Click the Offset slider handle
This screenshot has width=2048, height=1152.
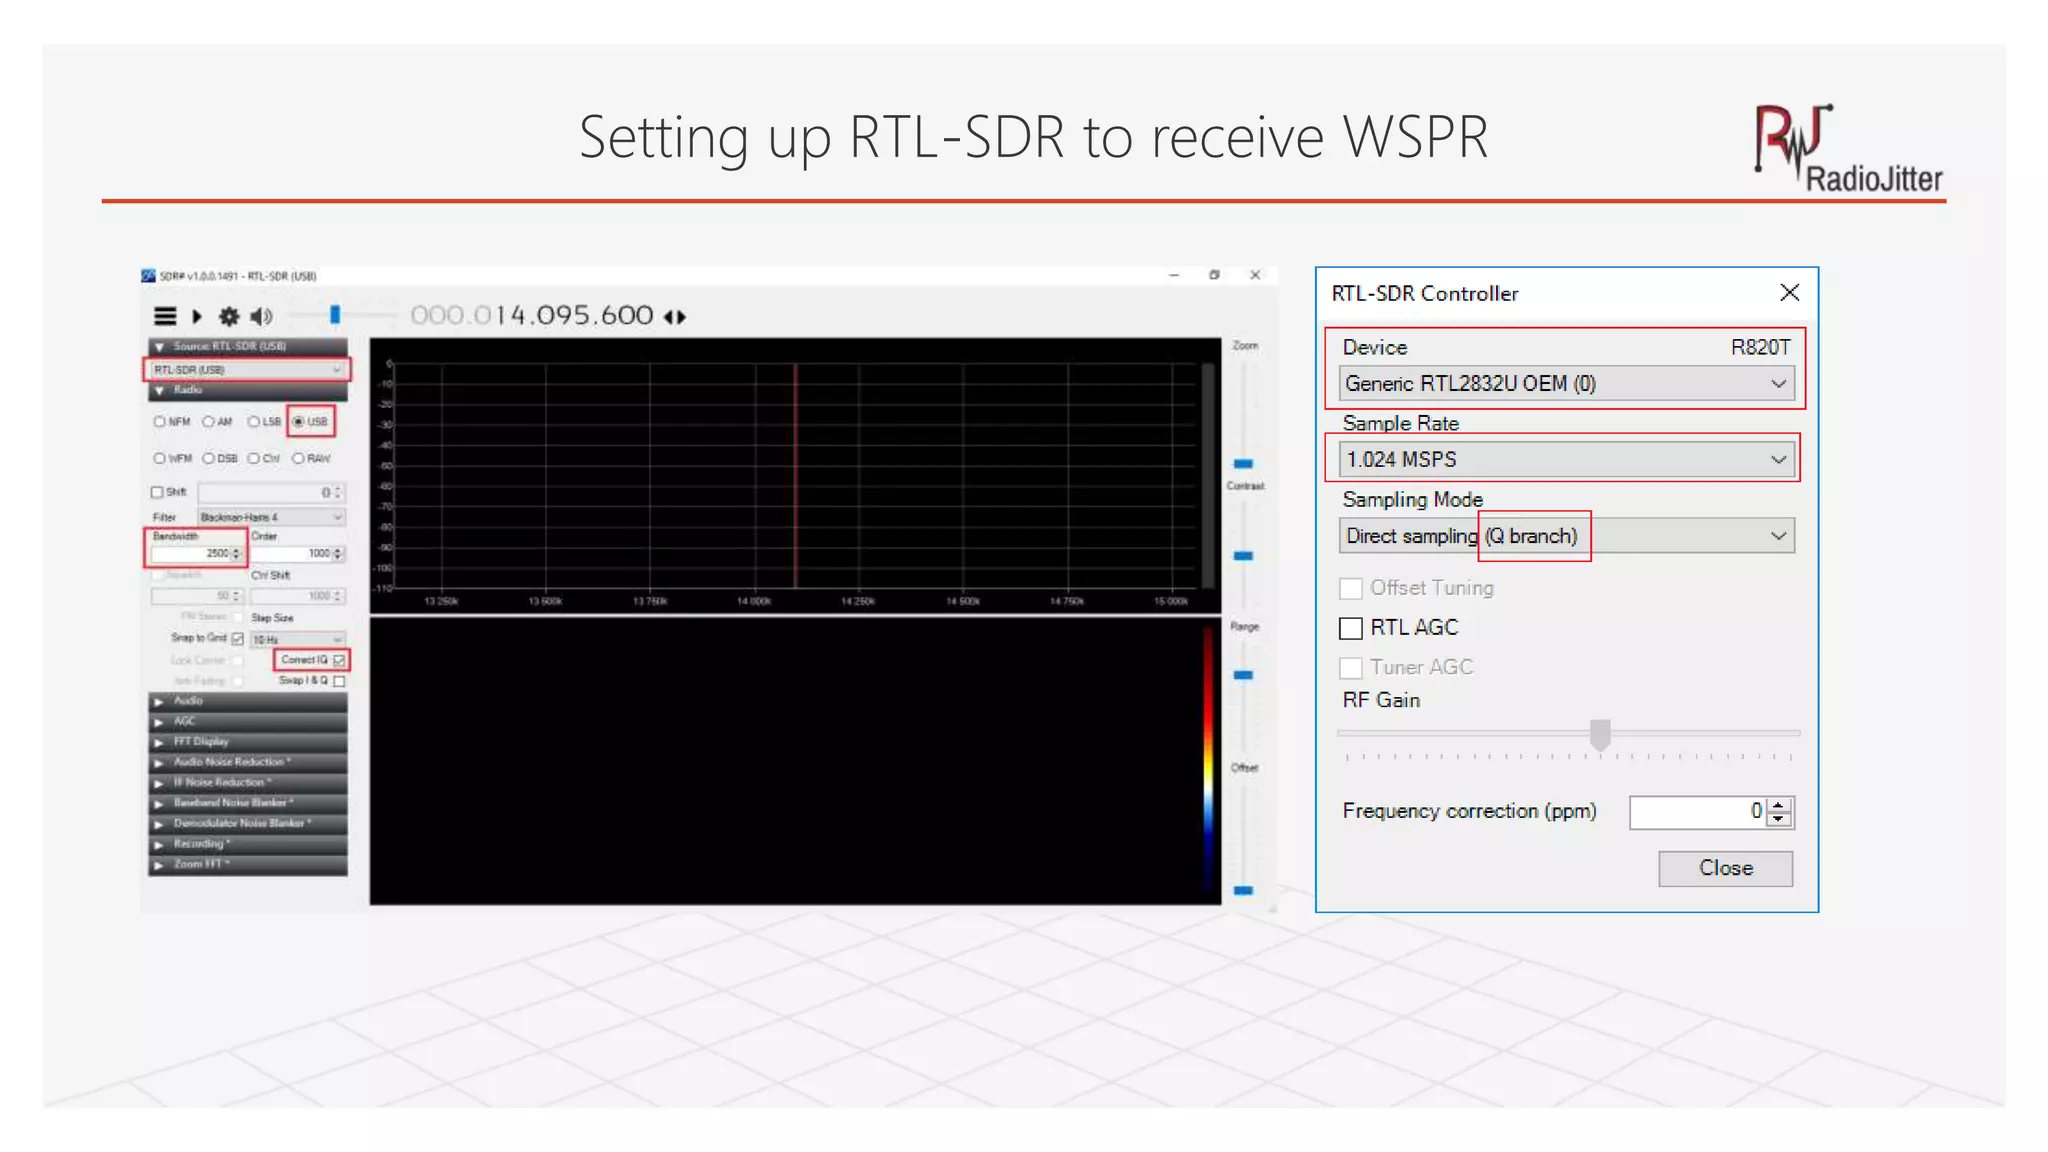point(1243,890)
